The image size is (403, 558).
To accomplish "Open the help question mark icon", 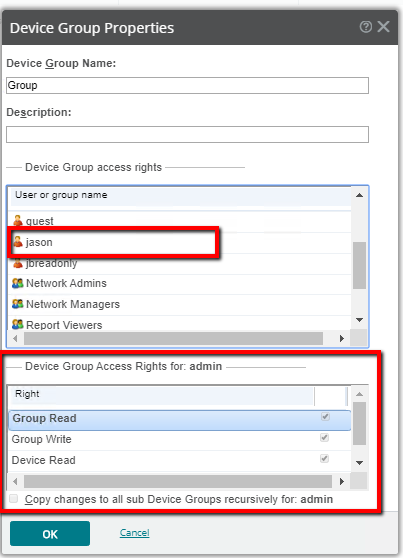I will tap(366, 27).
